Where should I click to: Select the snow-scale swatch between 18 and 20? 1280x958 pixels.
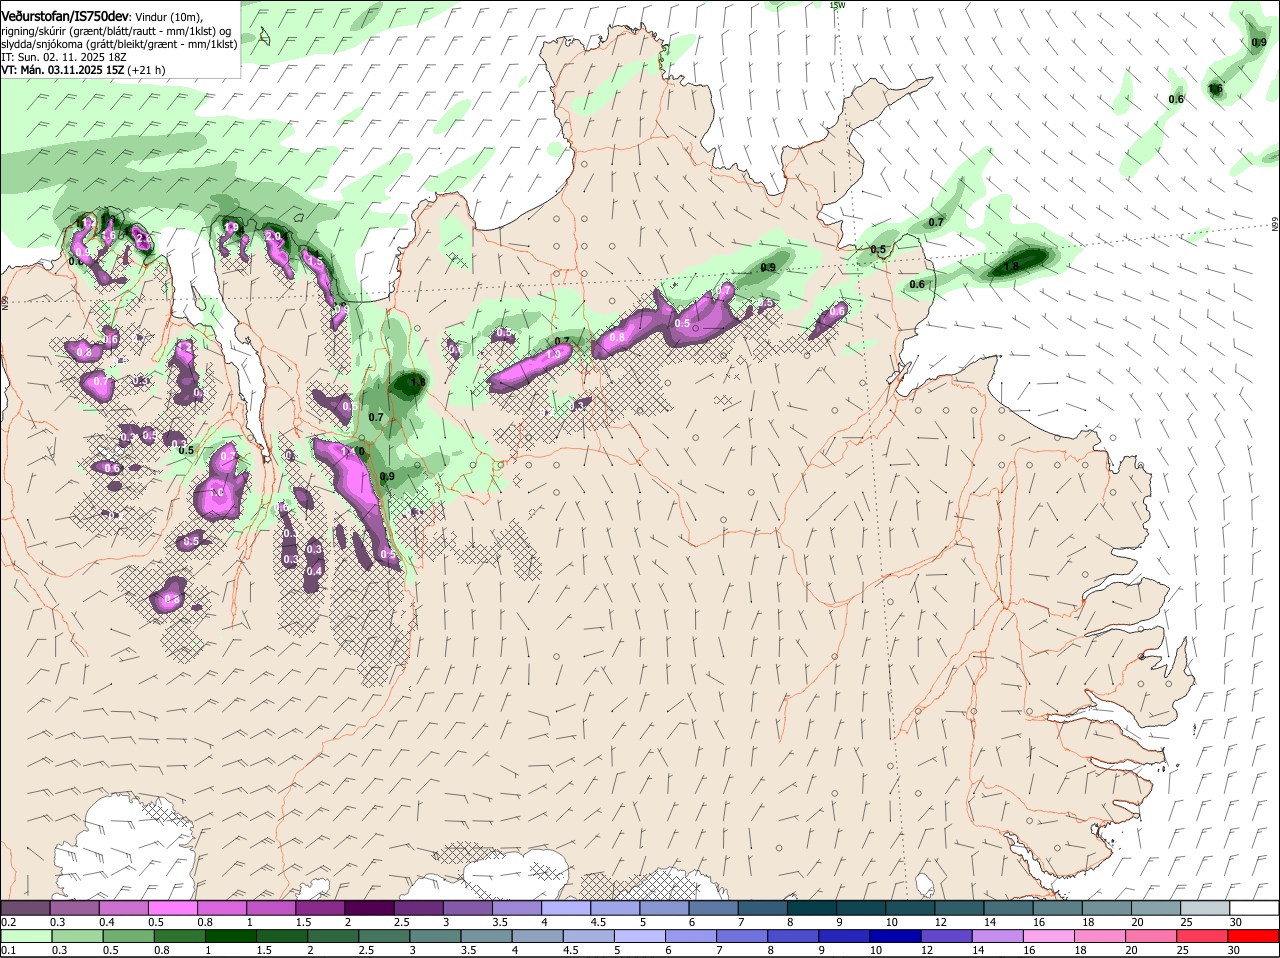pos(1106,908)
